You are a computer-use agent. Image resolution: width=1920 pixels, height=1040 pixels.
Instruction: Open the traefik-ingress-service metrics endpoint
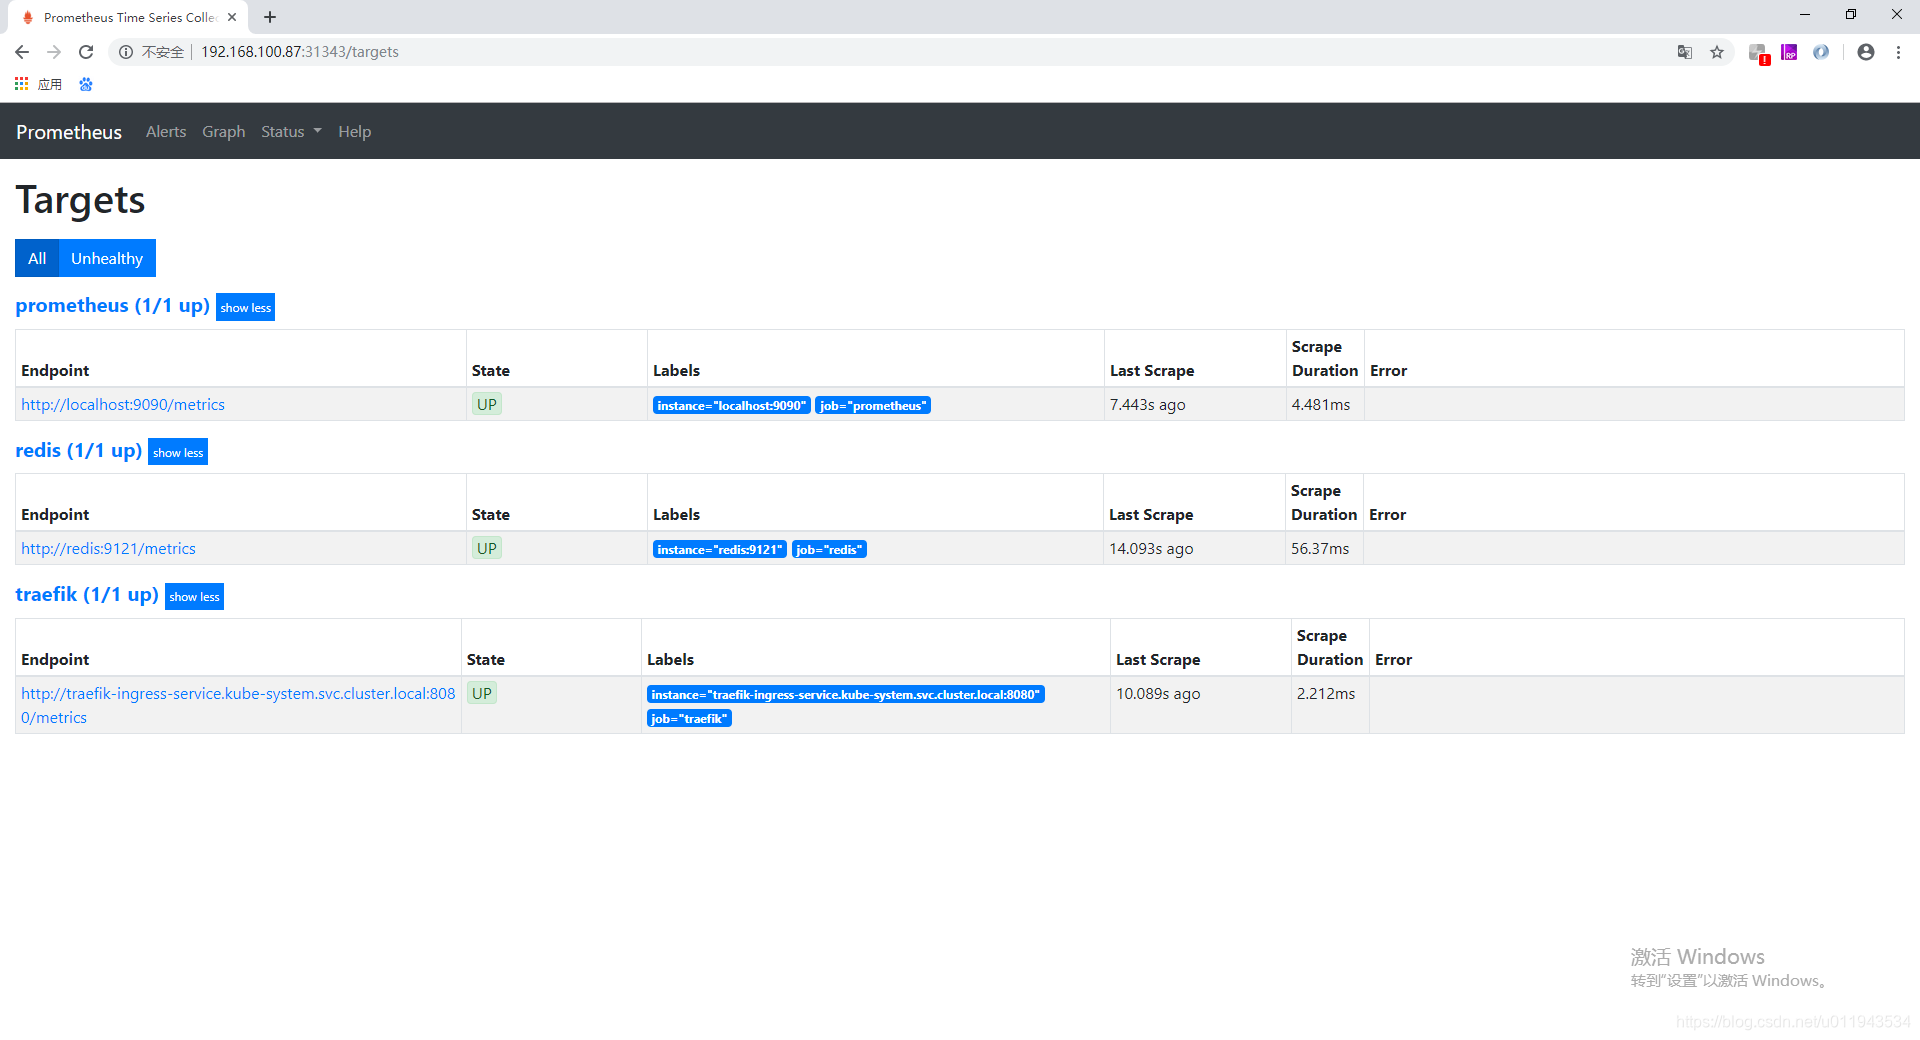click(238, 705)
